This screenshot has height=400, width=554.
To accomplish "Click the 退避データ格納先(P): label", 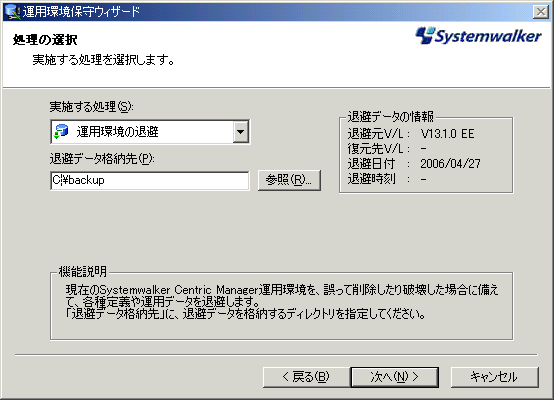I will tap(102, 159).
